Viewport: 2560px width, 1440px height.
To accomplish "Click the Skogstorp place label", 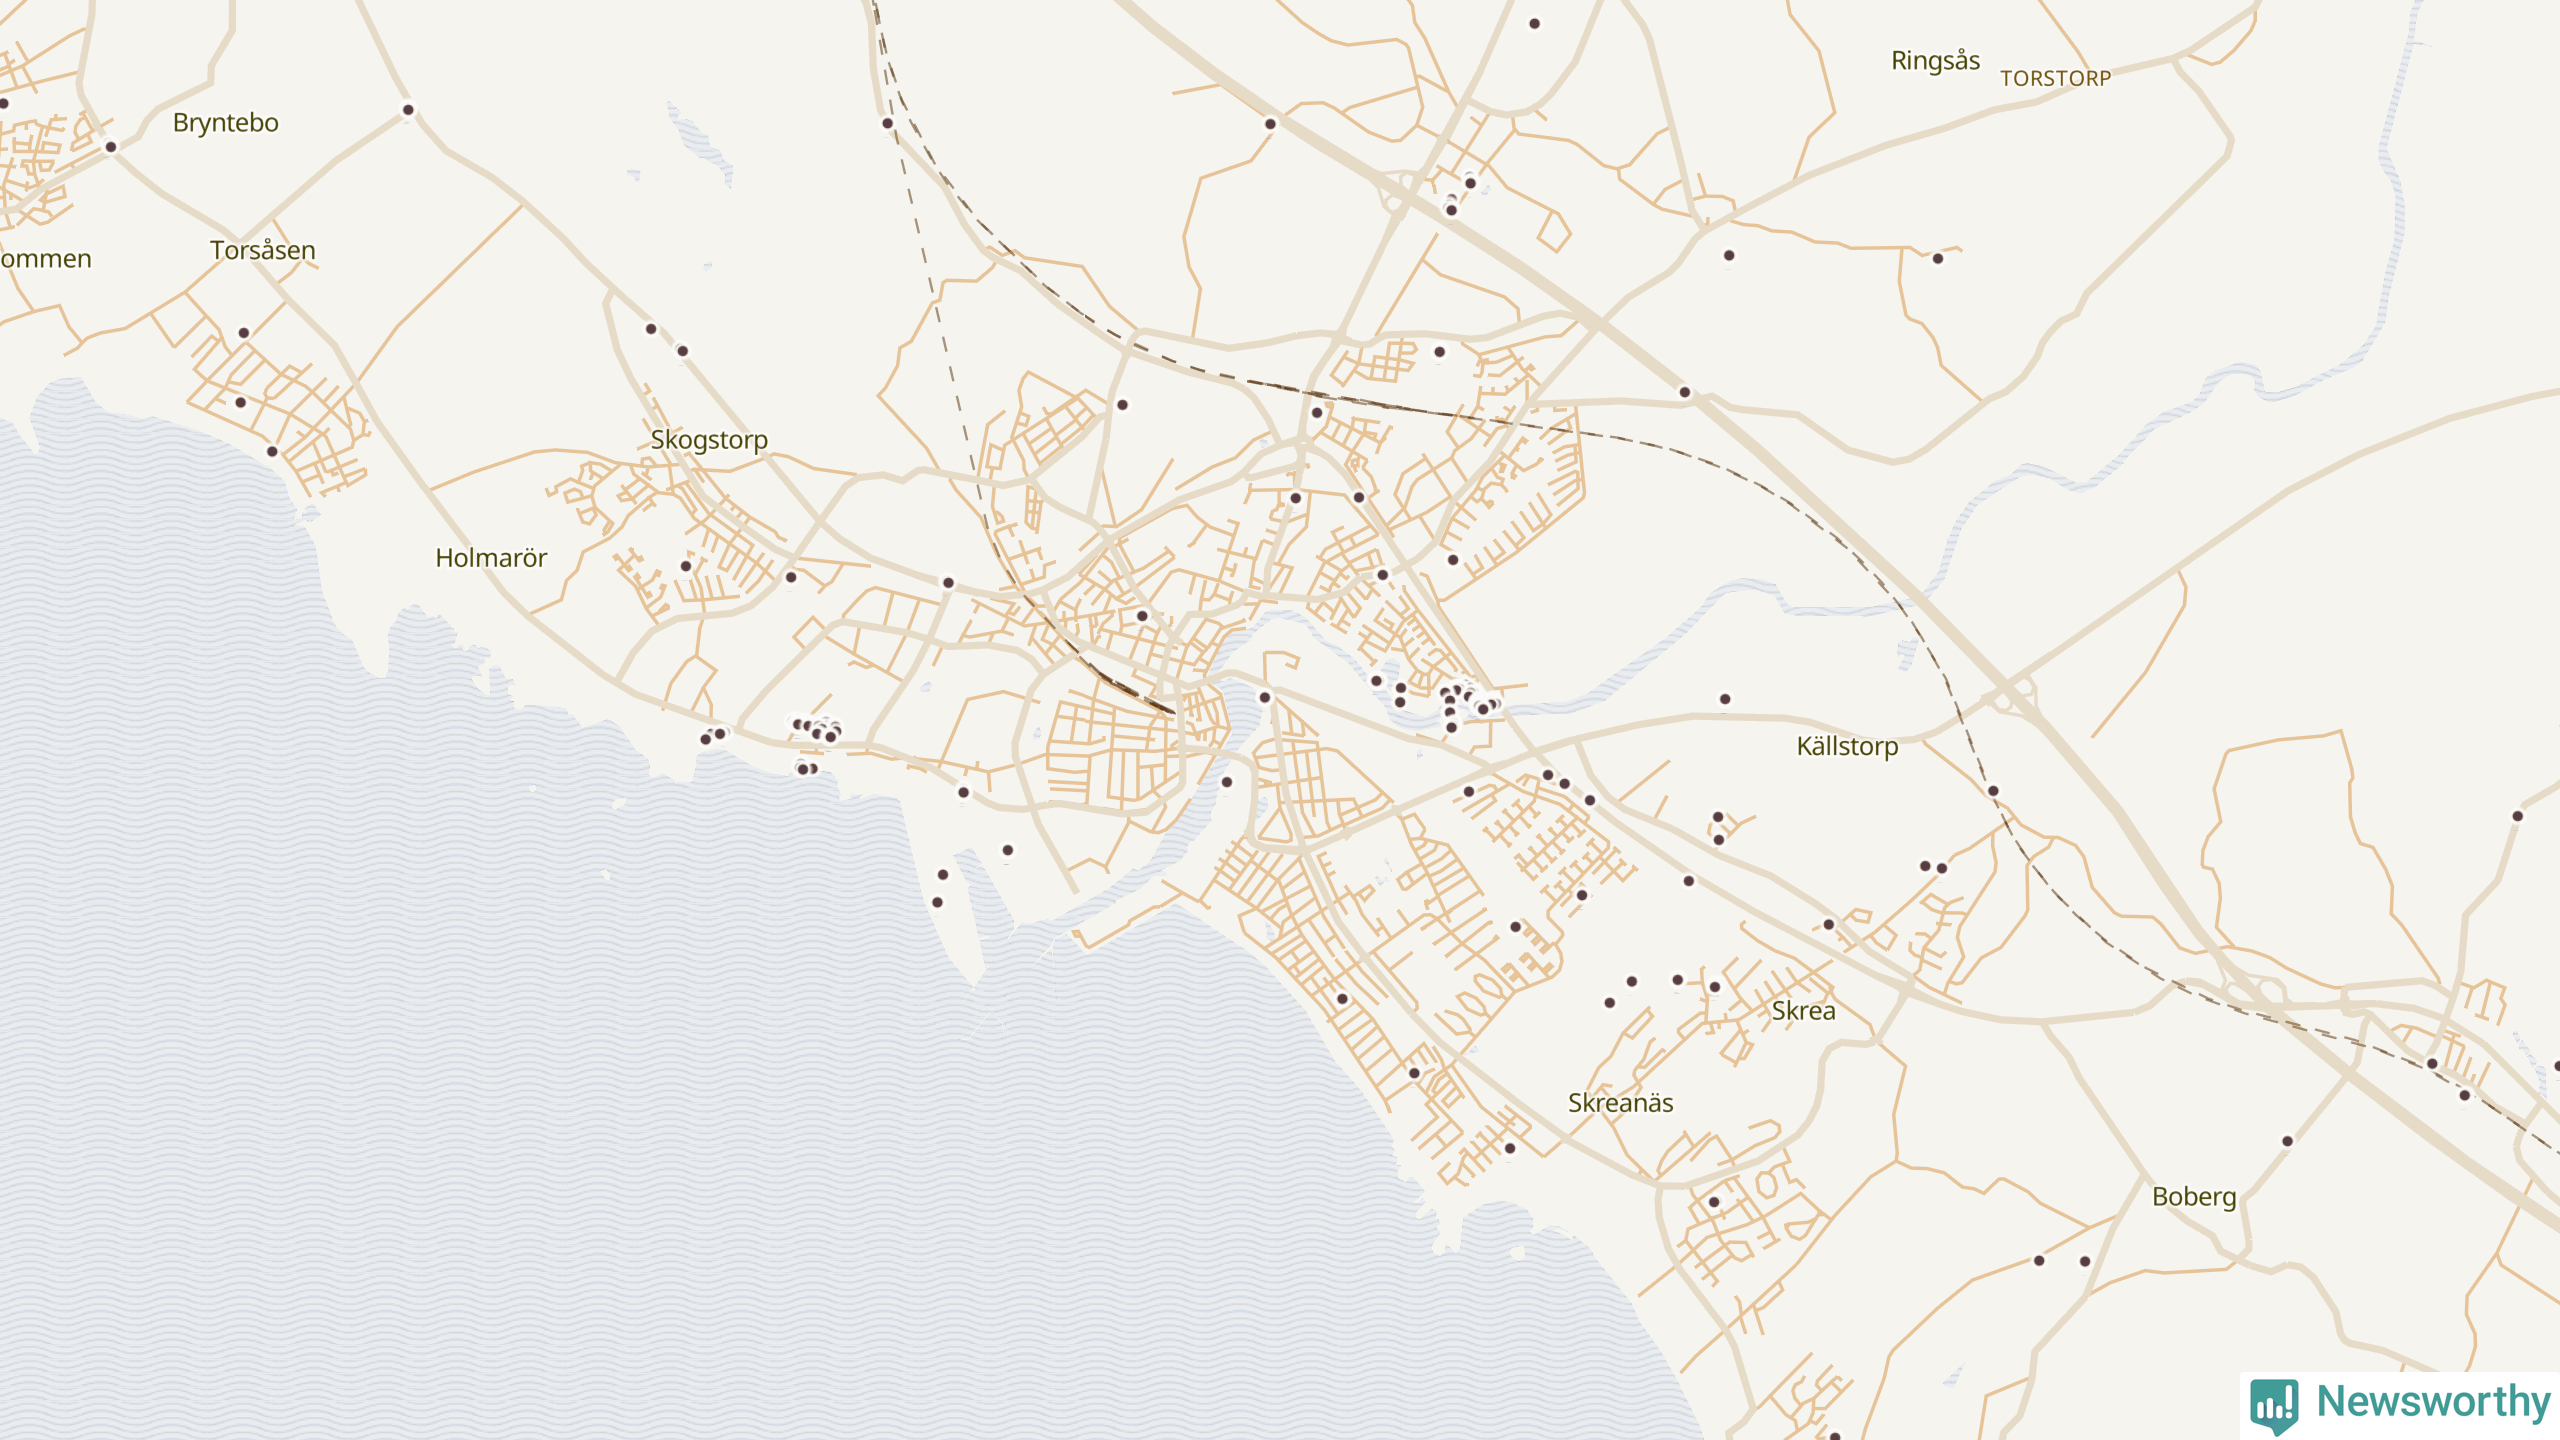I will point(709,440).
